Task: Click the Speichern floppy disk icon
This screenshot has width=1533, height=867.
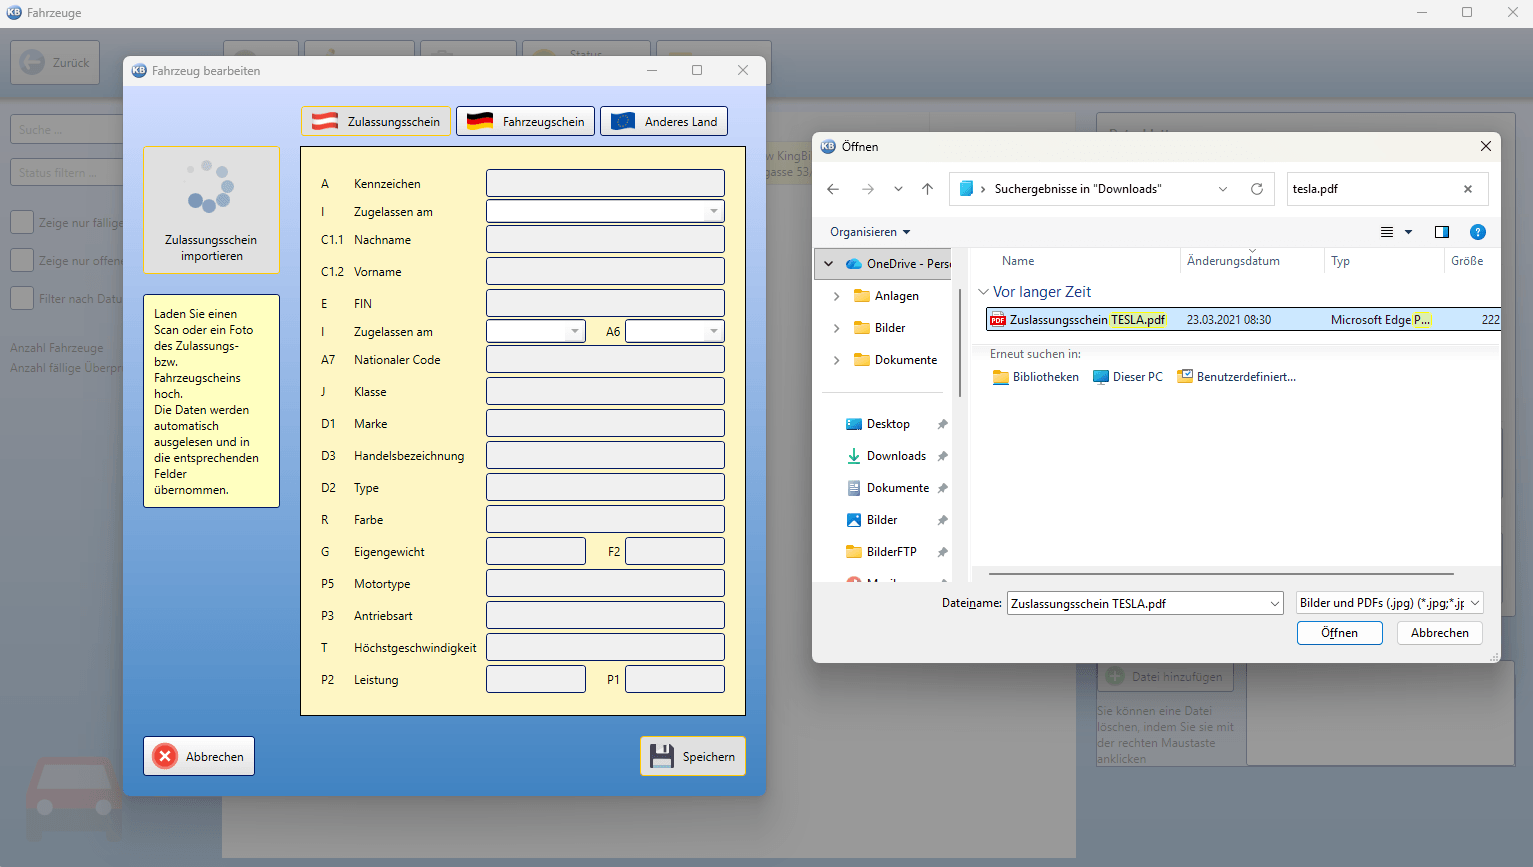Action: [x=662, y=756]
